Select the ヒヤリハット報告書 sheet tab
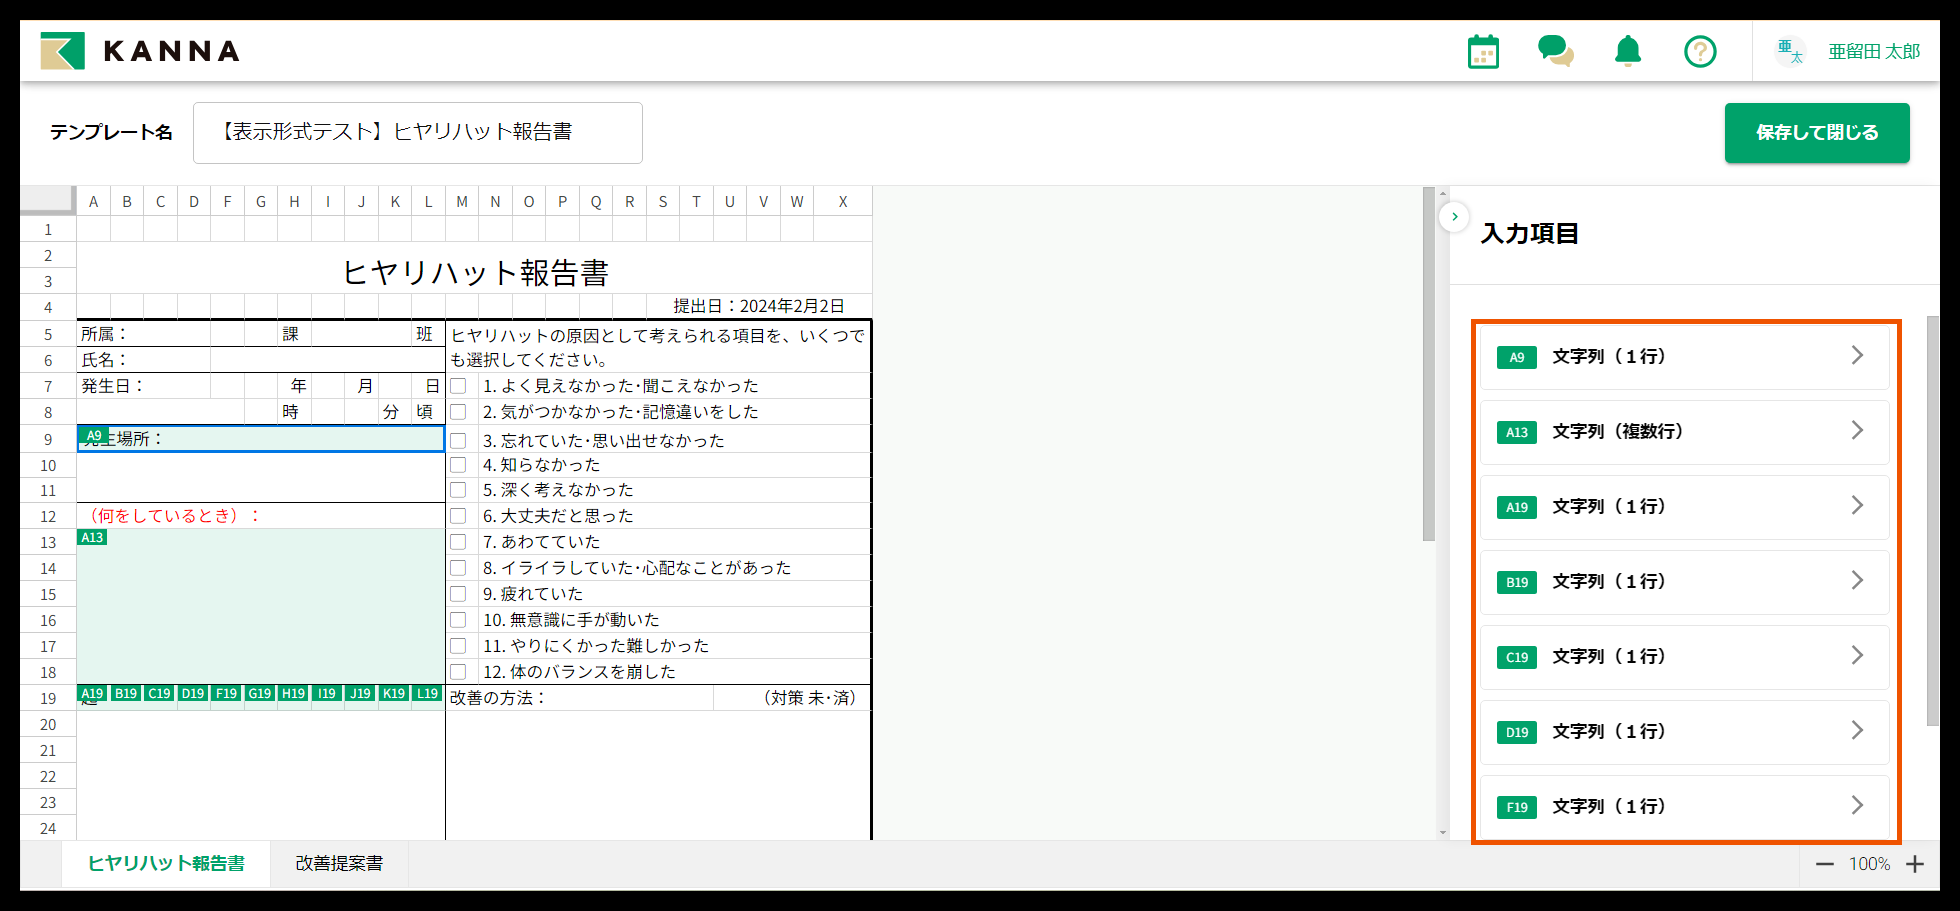This screenshot has height=911, width=1960. pos(166,863)
